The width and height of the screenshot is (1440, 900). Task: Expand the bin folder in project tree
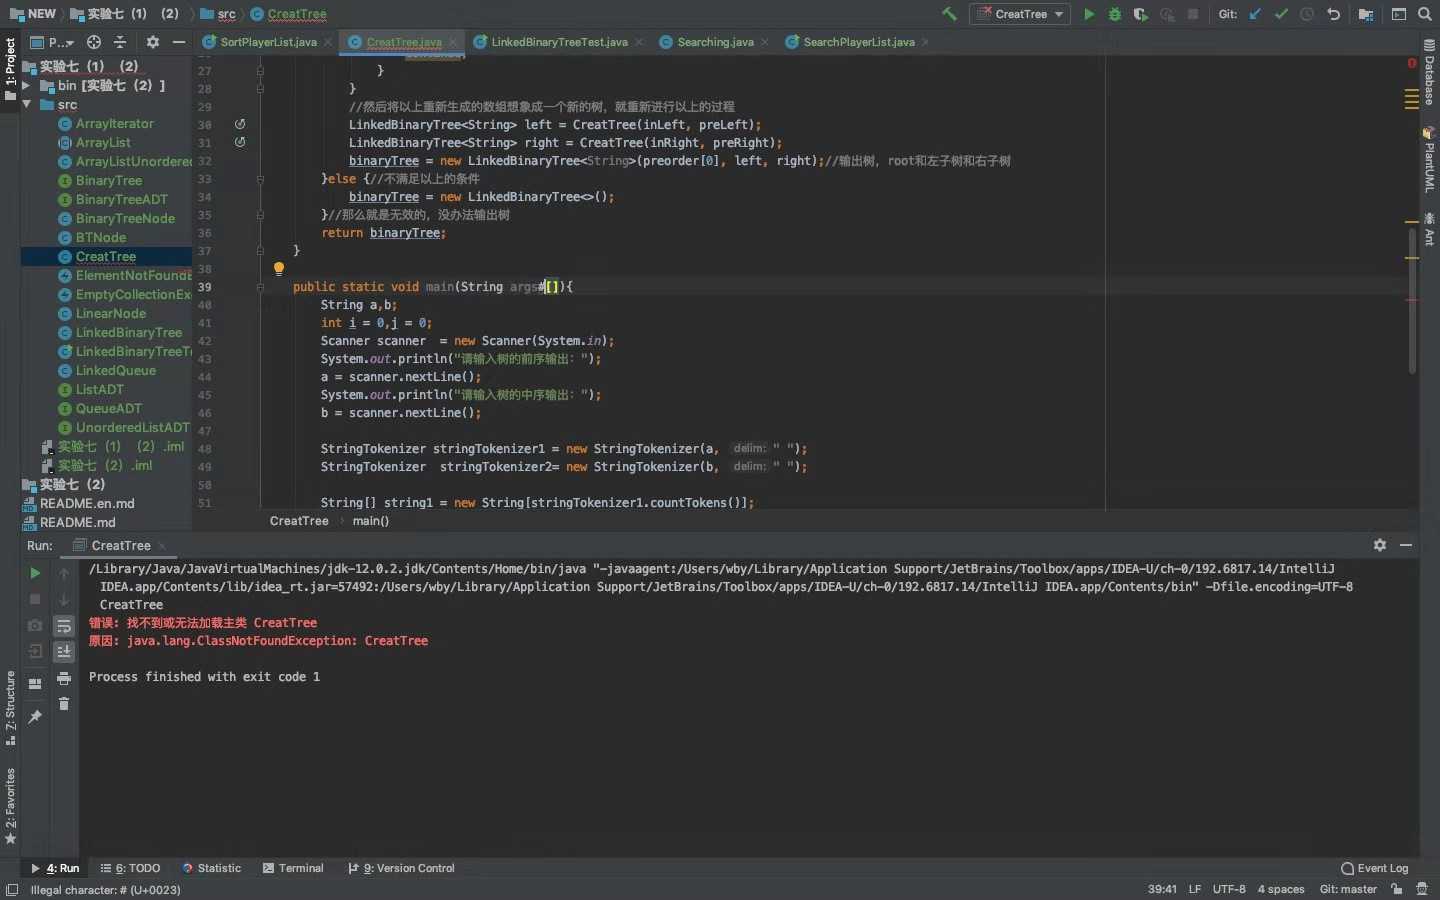(26, 85)
